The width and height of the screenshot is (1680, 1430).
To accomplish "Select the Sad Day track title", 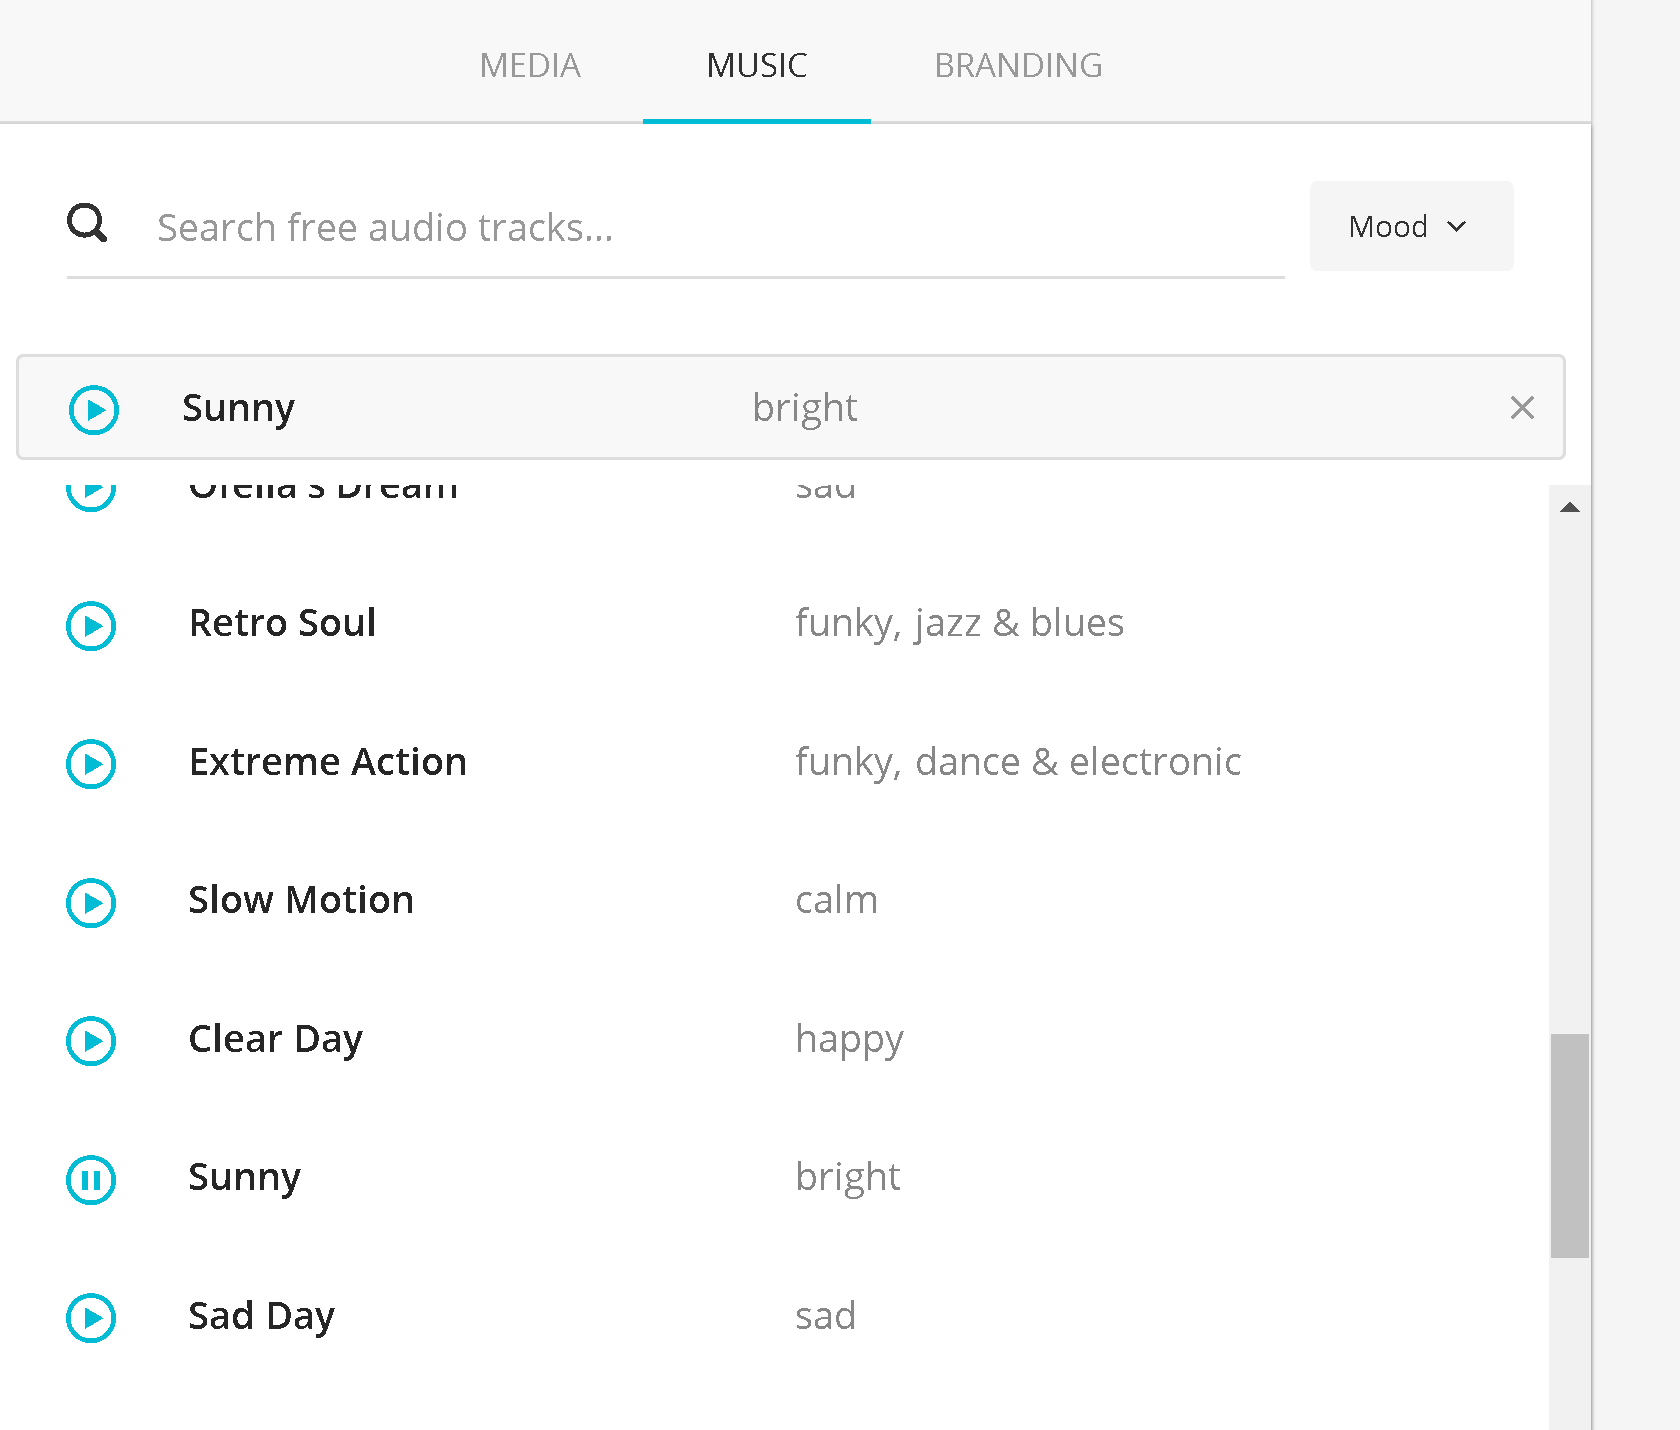I will (261, 1317).
